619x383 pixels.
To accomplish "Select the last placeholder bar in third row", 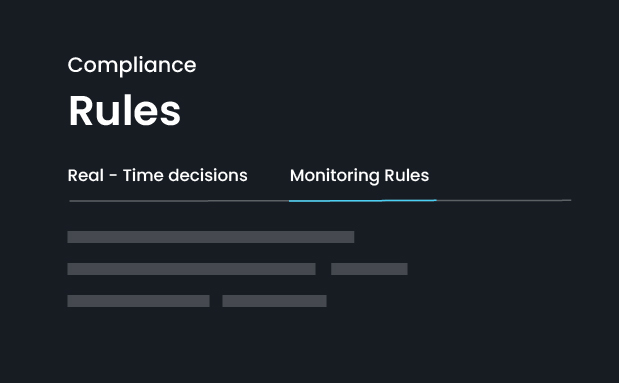I will [274, 301].
